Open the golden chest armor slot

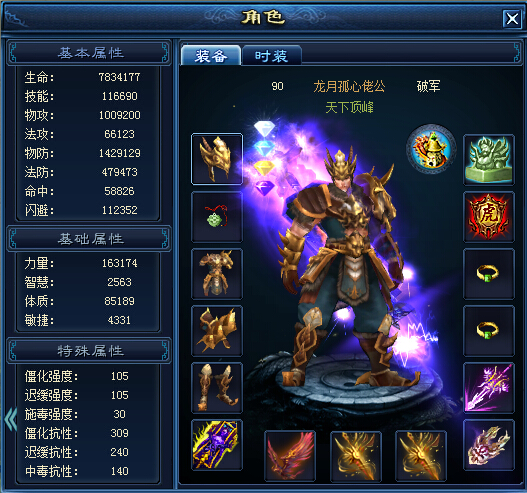(217, 274)
